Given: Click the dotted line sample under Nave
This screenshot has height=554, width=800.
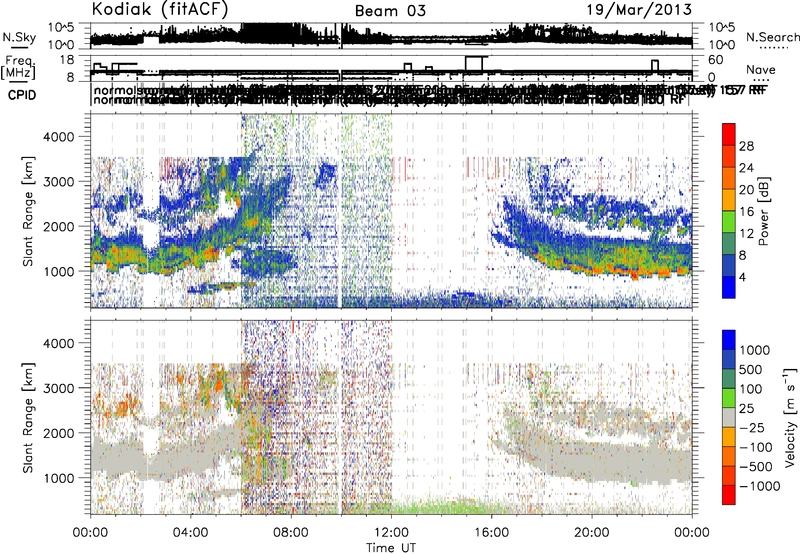Looking at the screenshot, I should coord(761,81).
